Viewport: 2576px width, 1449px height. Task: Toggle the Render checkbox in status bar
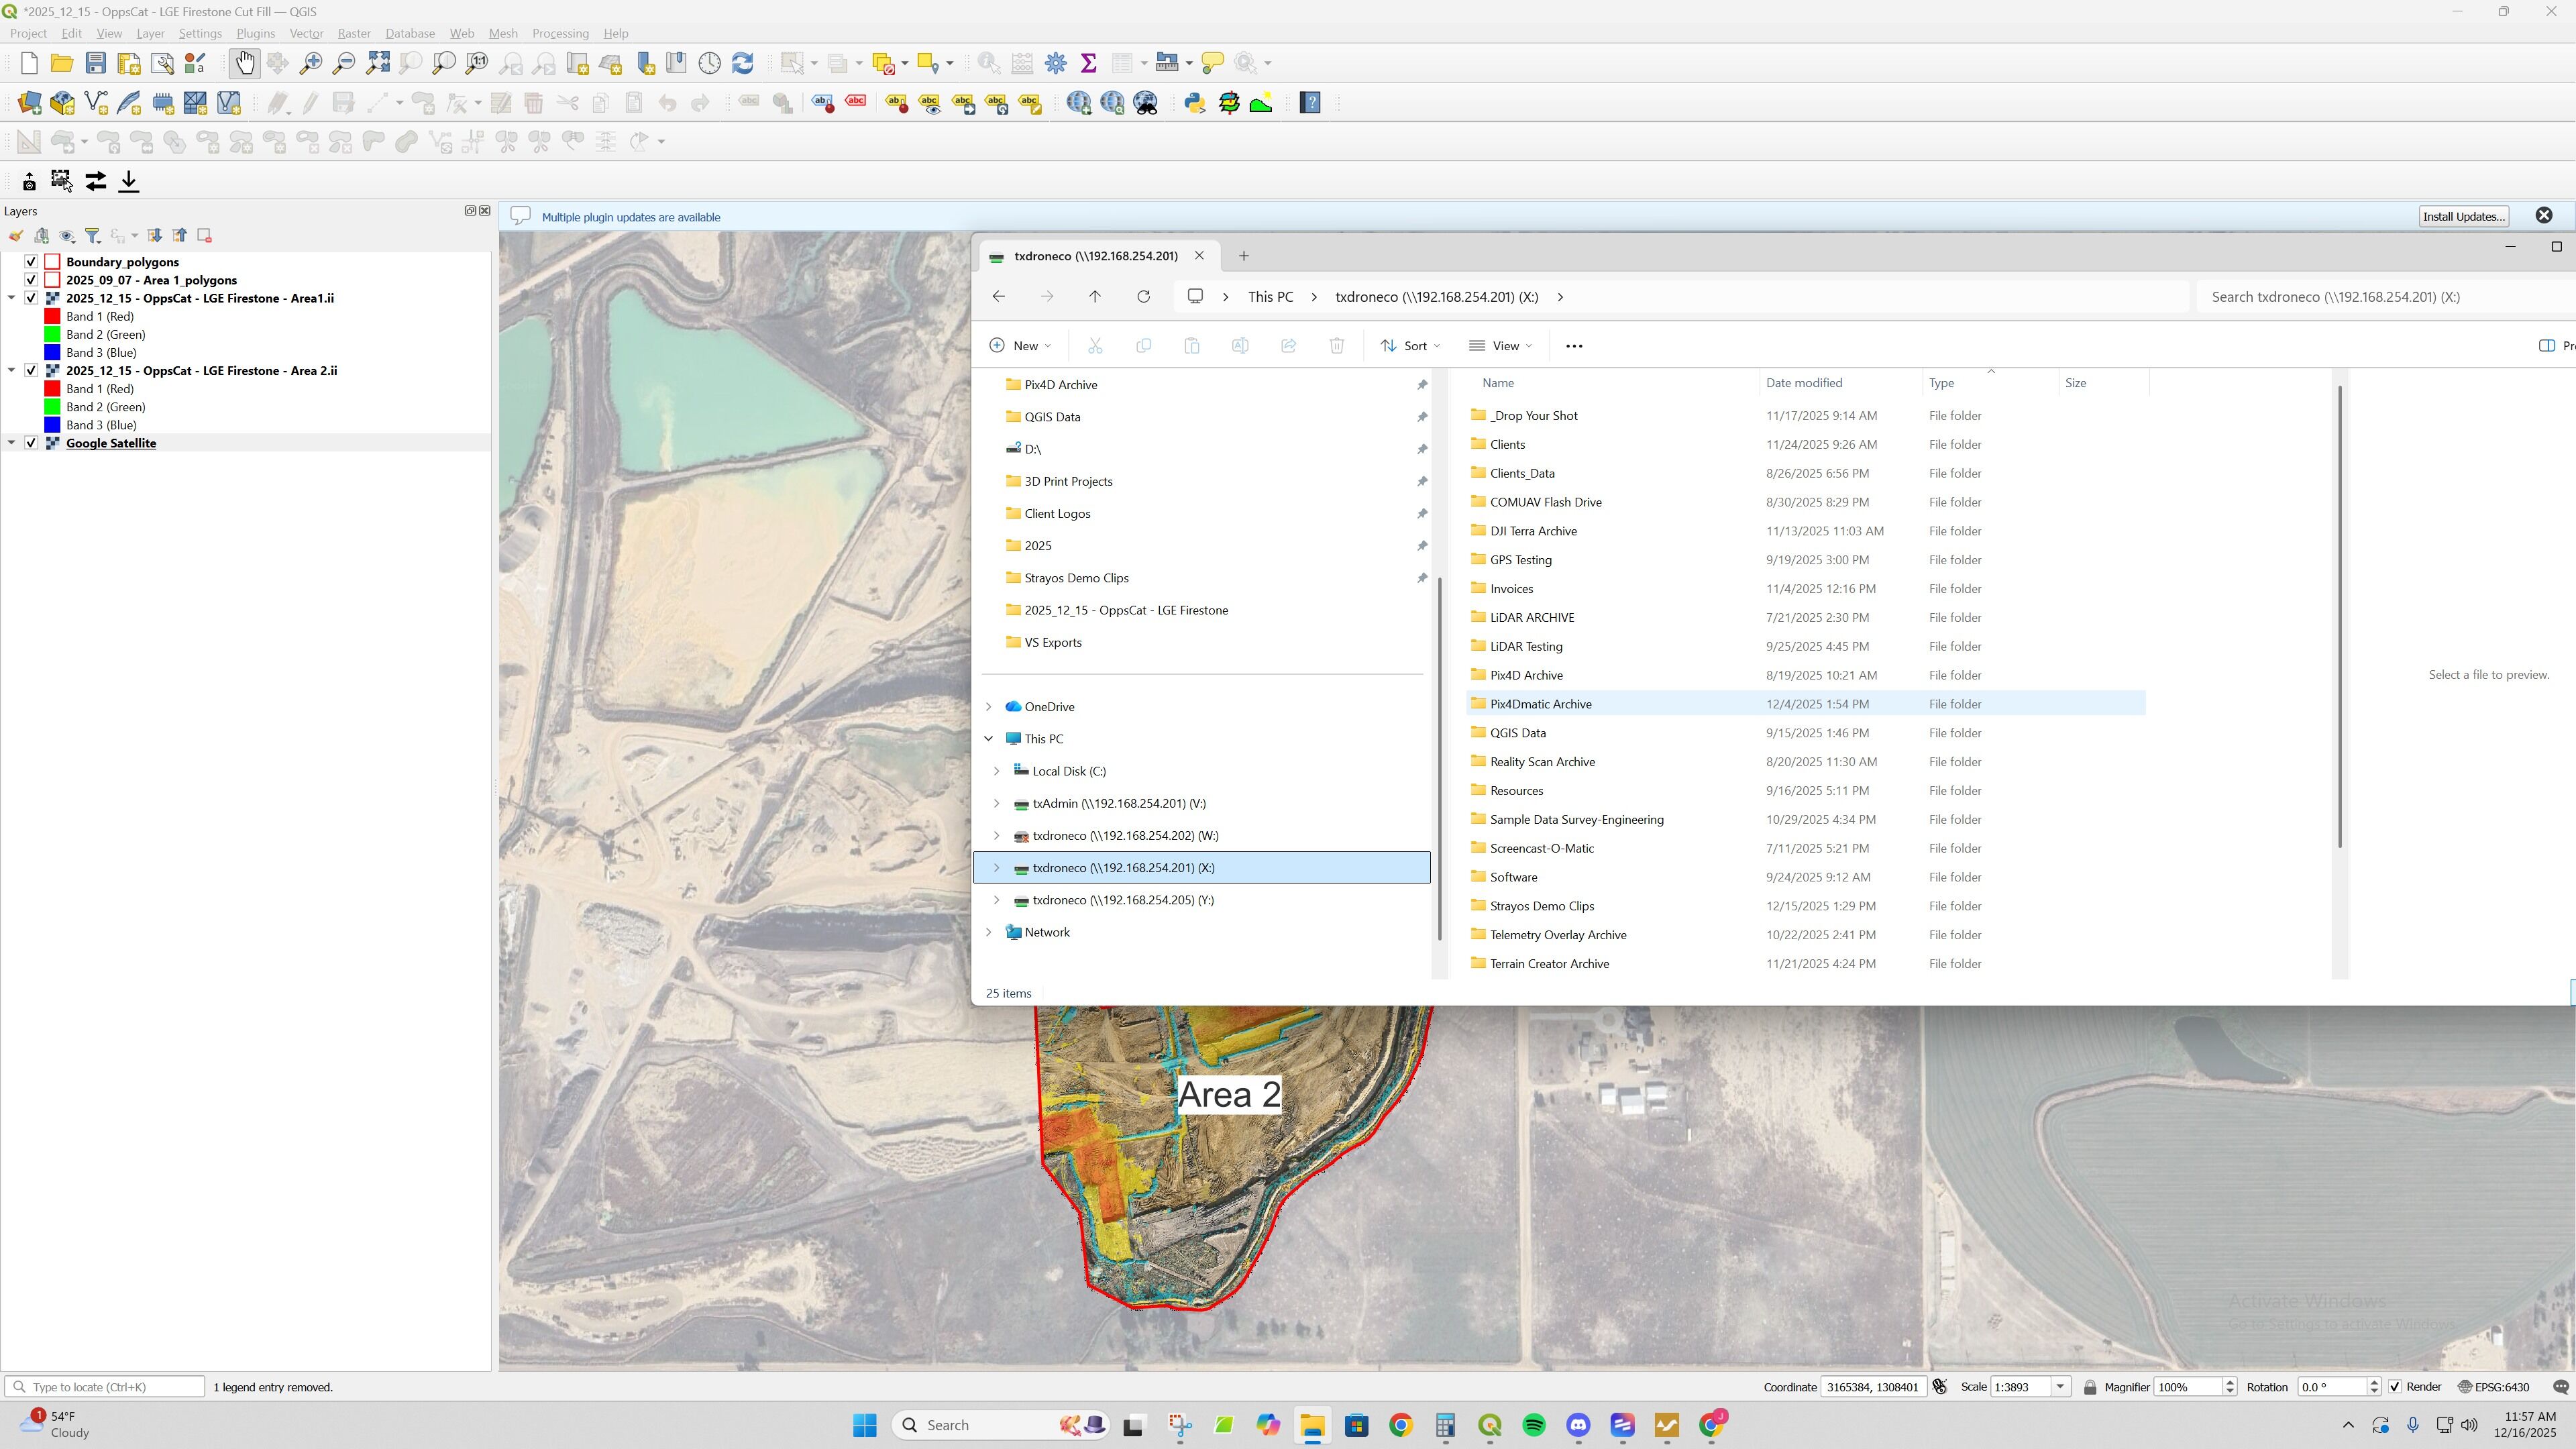[2395, 1387]
